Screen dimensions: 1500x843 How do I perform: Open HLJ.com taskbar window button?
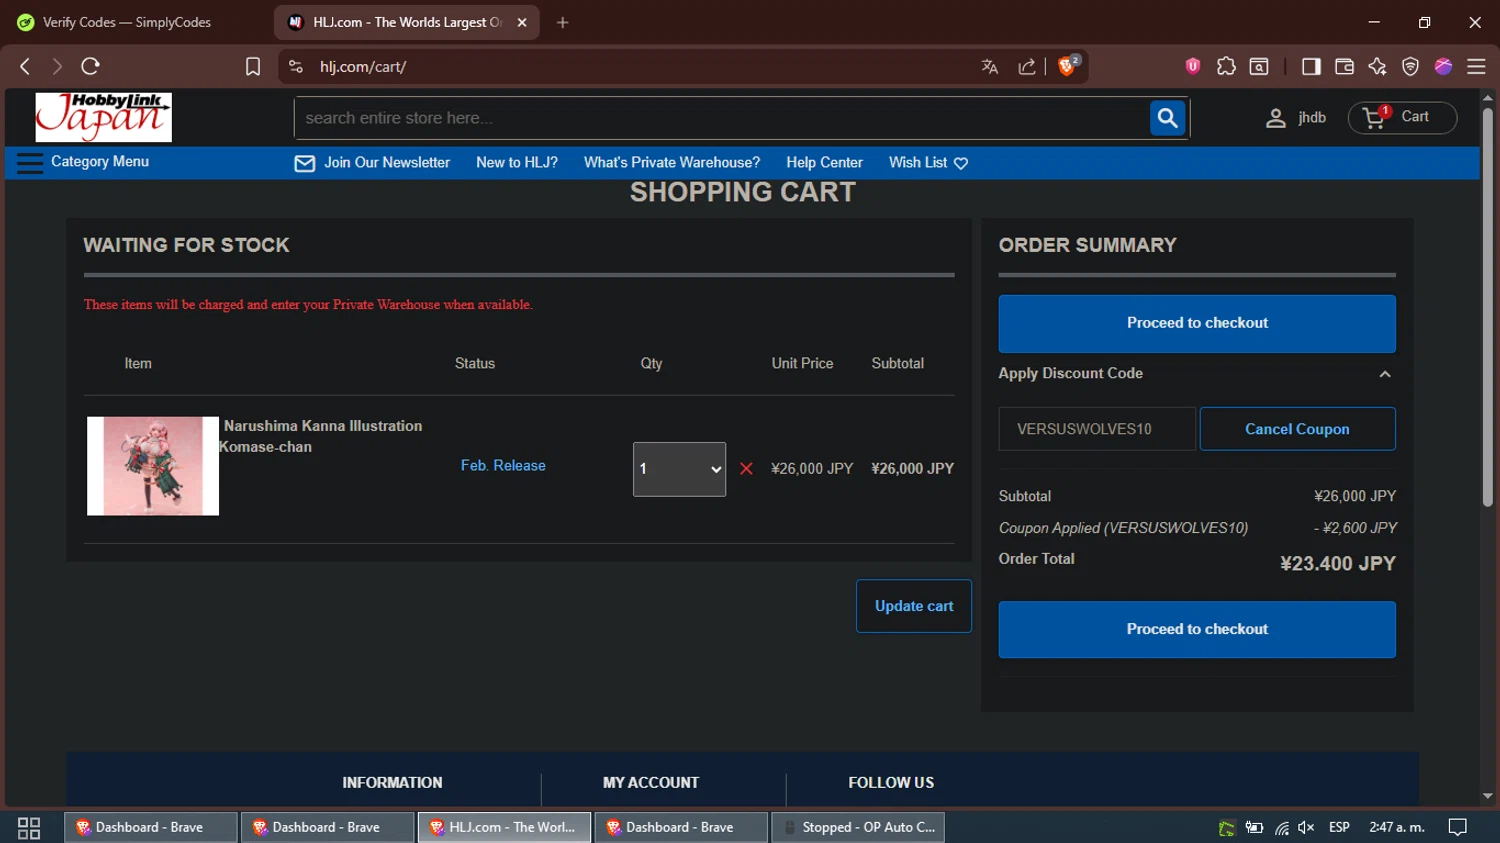(x=505, y=828)
